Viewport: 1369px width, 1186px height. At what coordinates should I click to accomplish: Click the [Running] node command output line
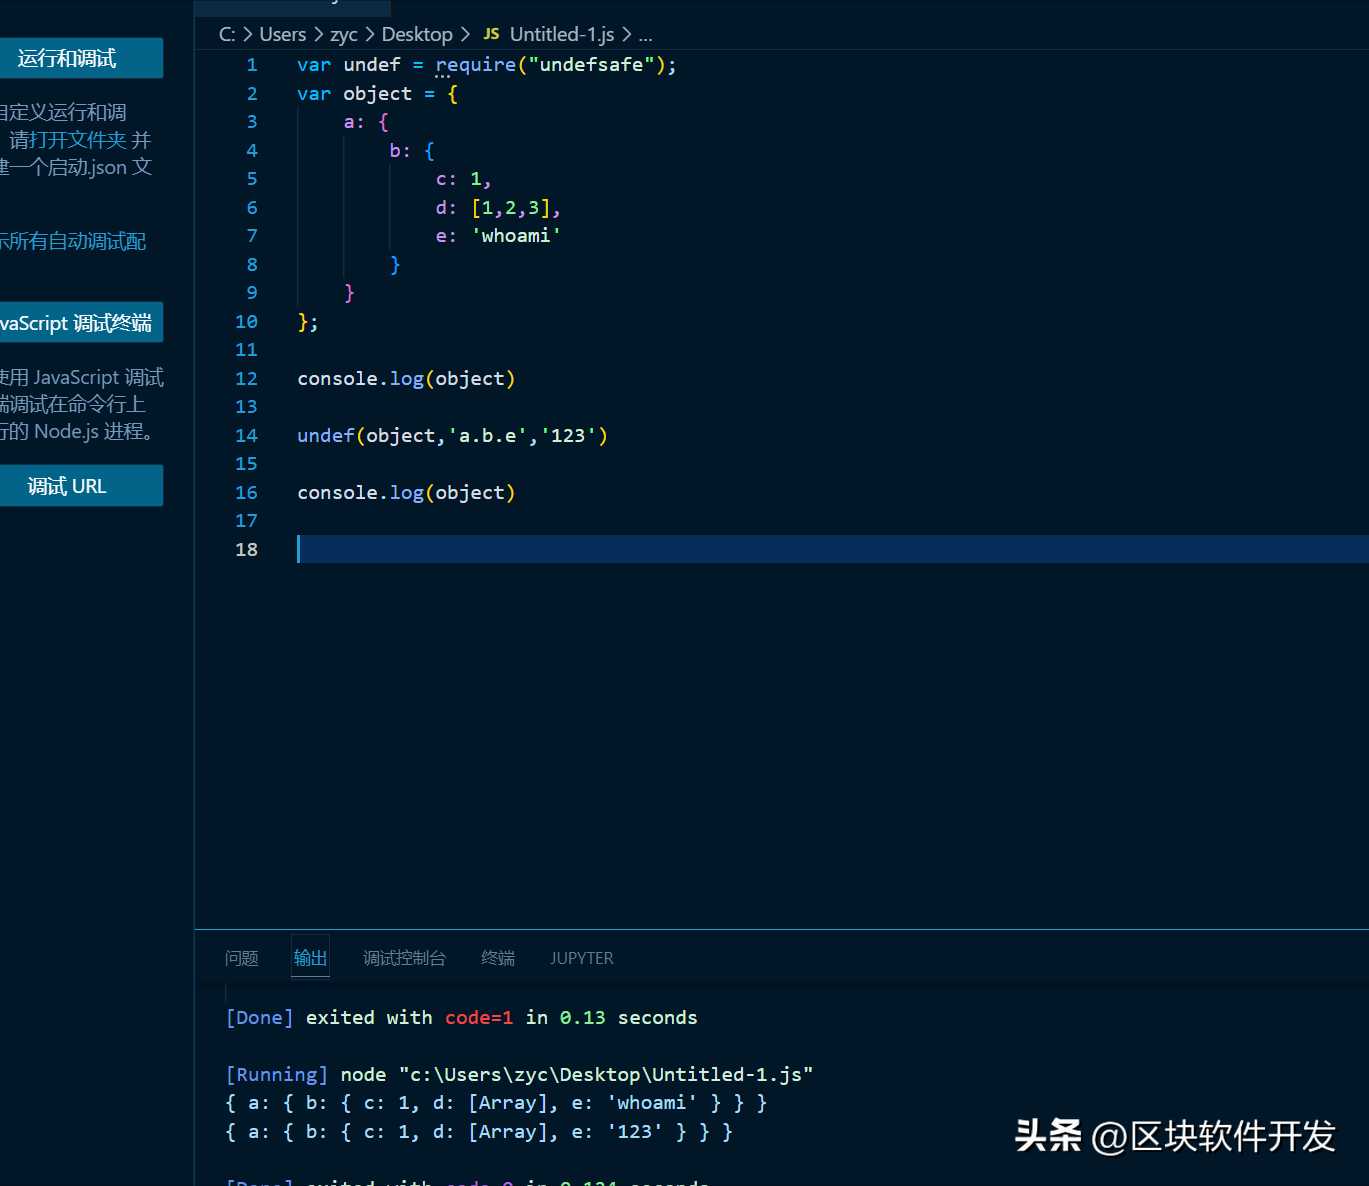[x=519, y=1074]
